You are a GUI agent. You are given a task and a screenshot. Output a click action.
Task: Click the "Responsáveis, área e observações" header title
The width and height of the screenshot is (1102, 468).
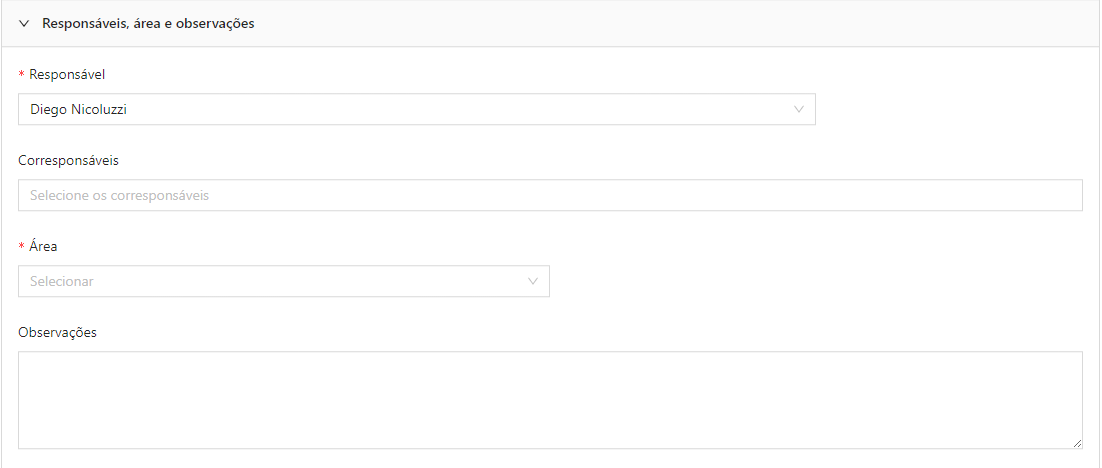(148, 23)
